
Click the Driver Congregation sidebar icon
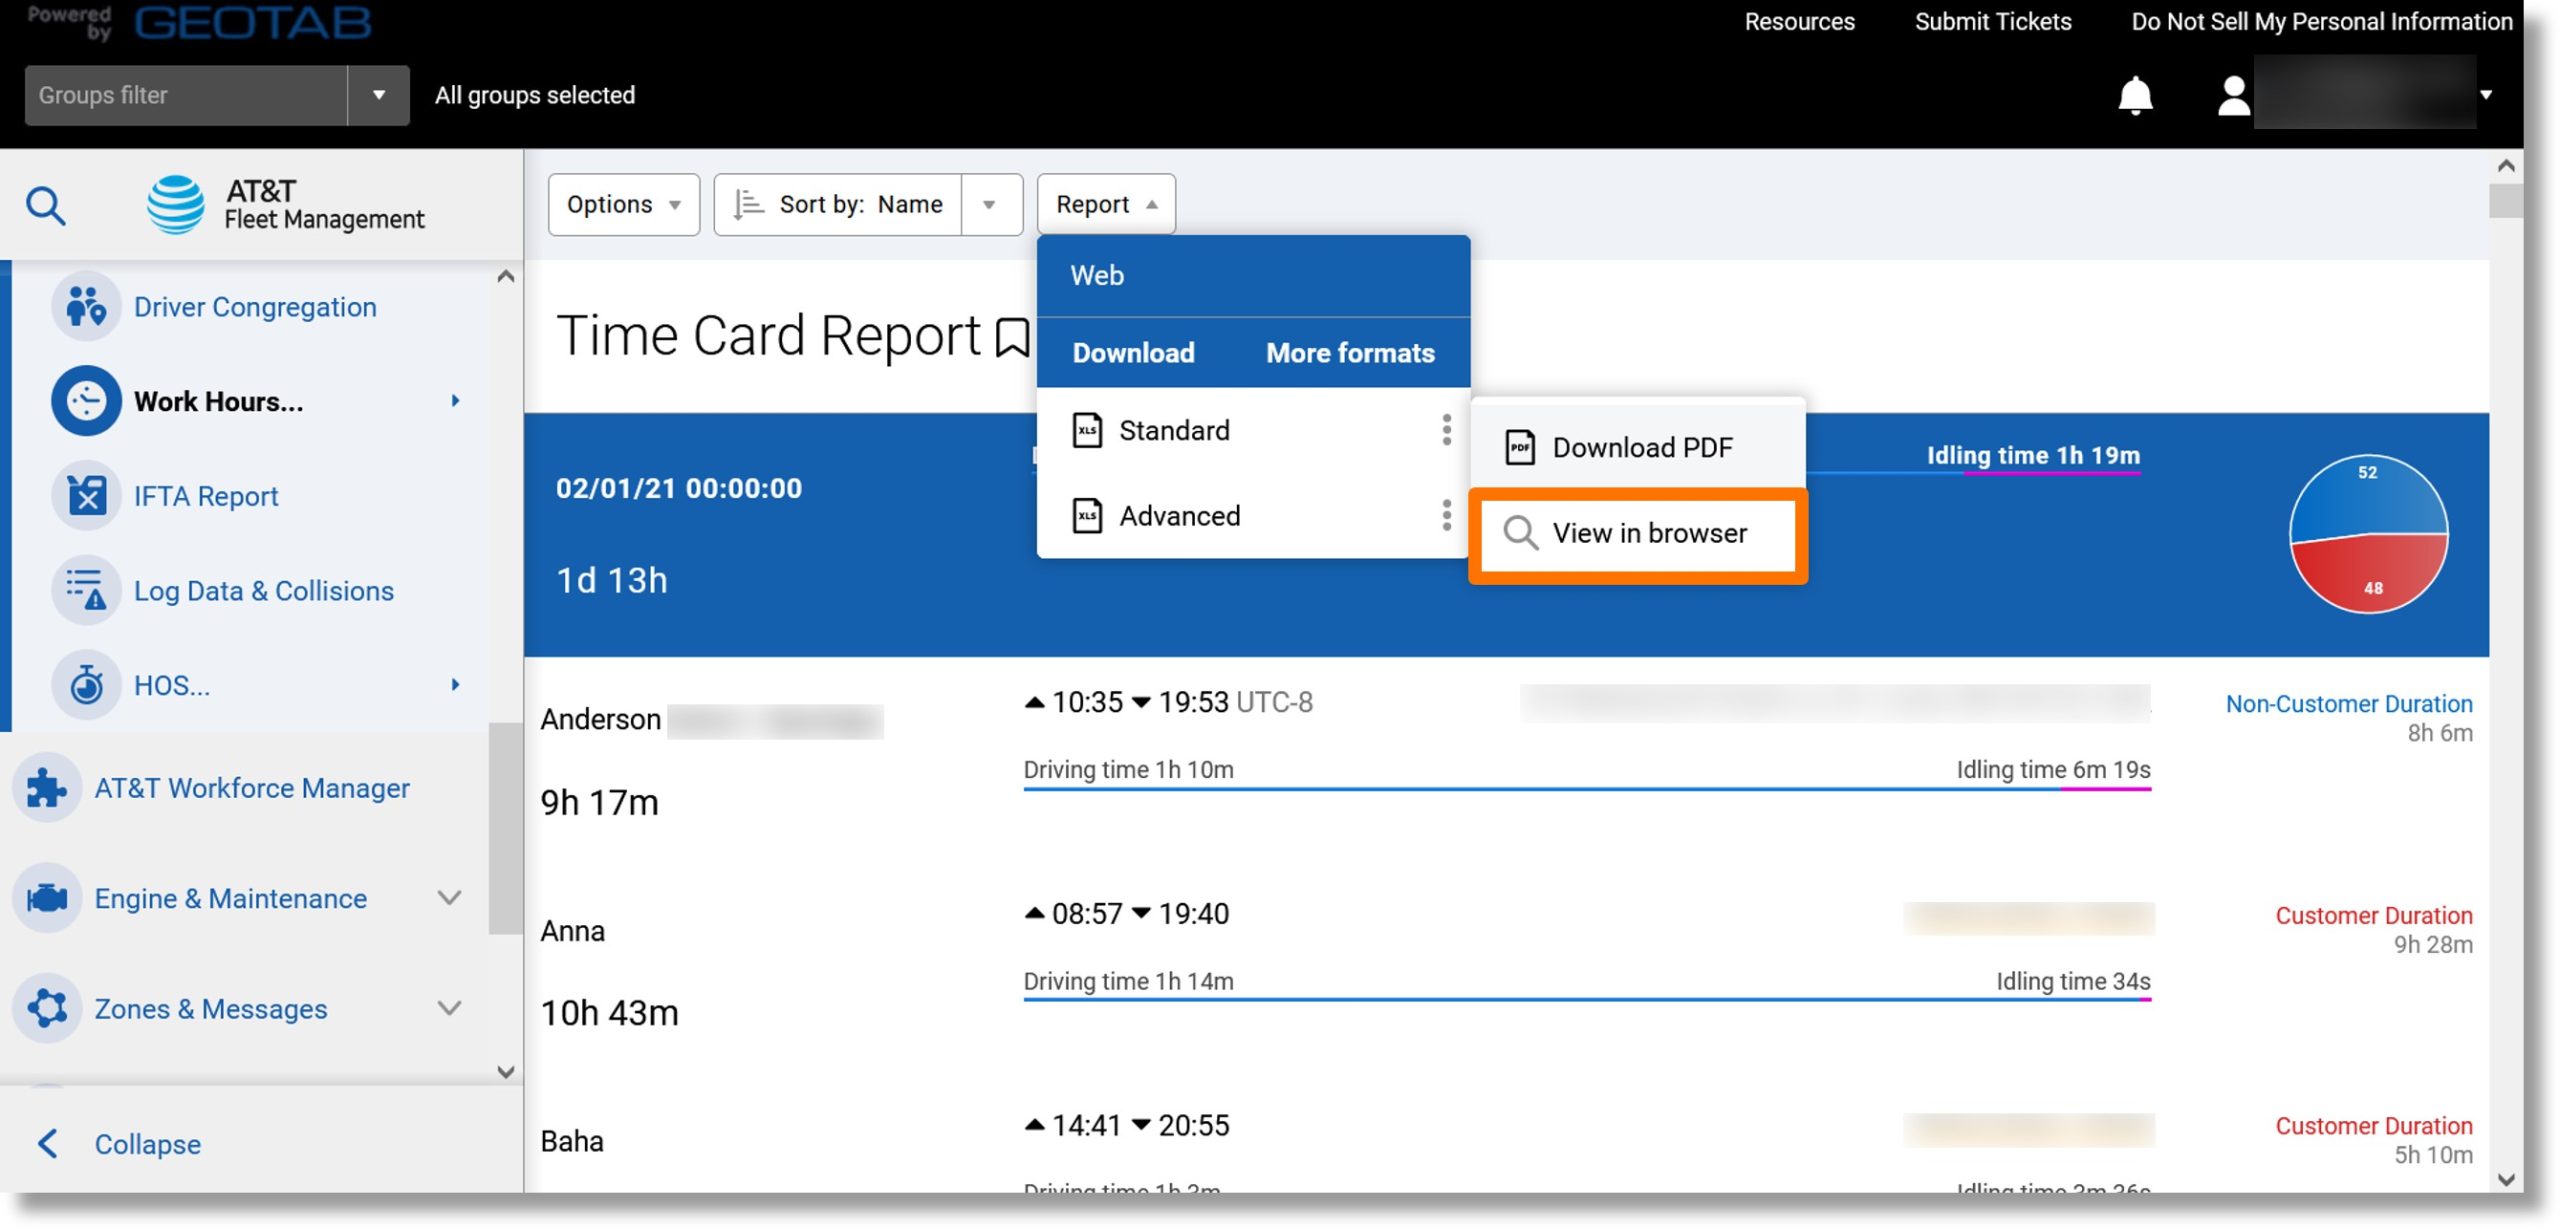click(x=83, y=307)
